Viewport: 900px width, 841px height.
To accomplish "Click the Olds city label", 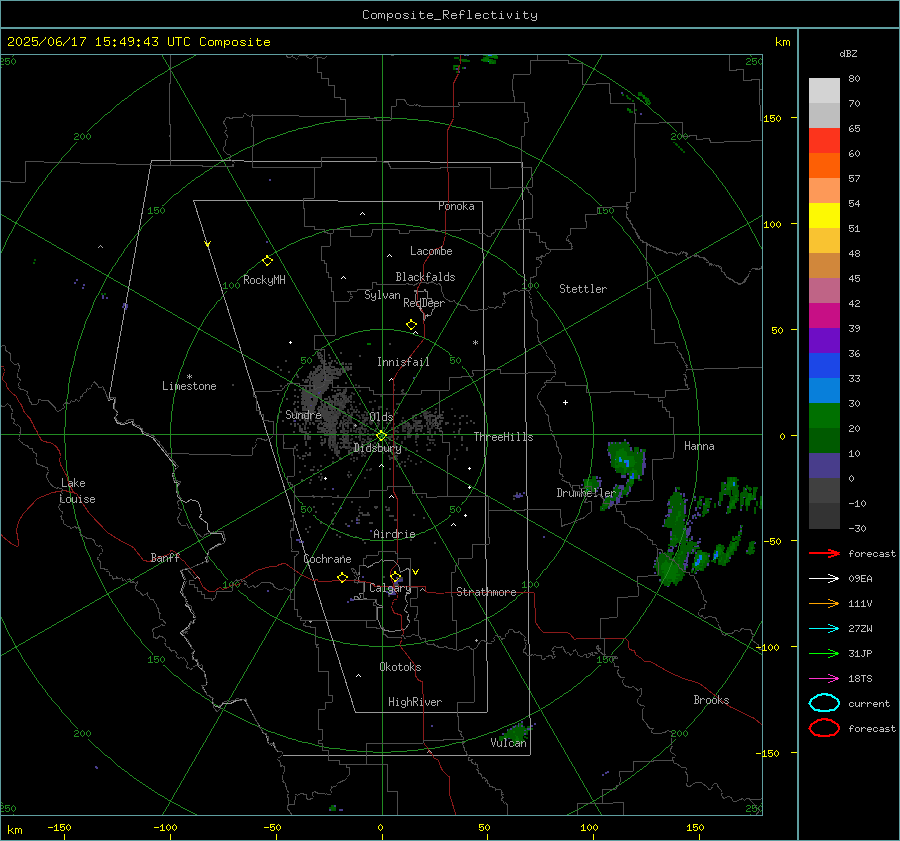I will click(x=381, y=417).
